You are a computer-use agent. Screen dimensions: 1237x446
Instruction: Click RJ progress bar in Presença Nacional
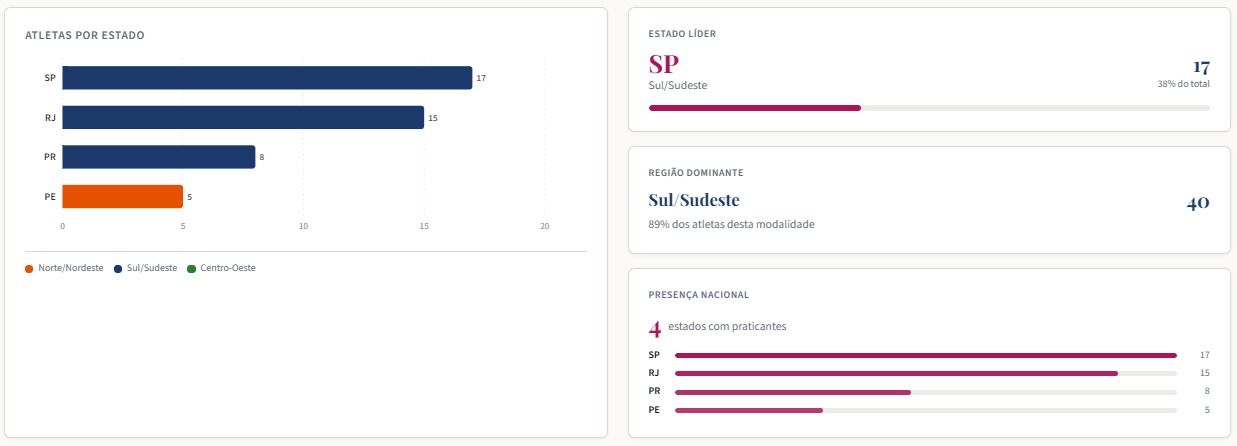pyautogui.click(x=926, y=373)
